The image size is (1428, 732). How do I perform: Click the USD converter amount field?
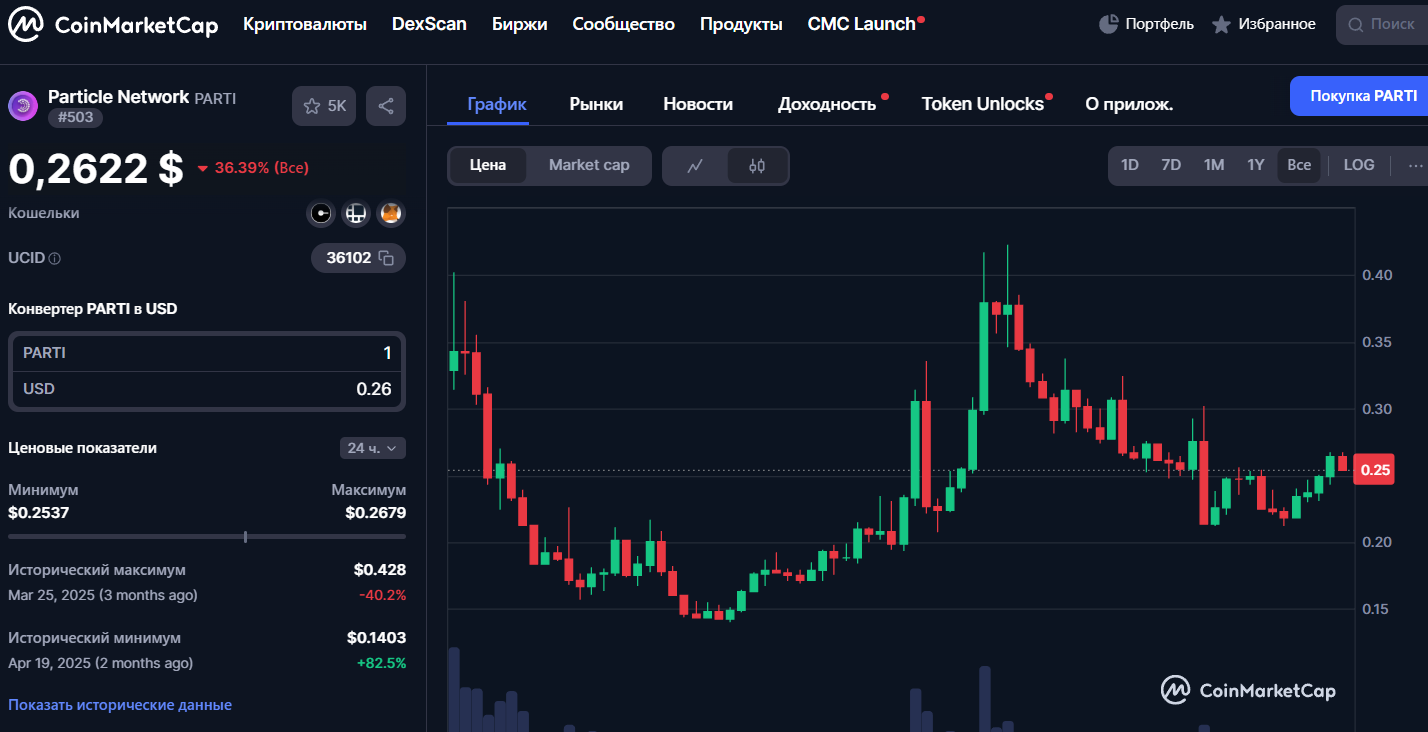click(207, 389)
